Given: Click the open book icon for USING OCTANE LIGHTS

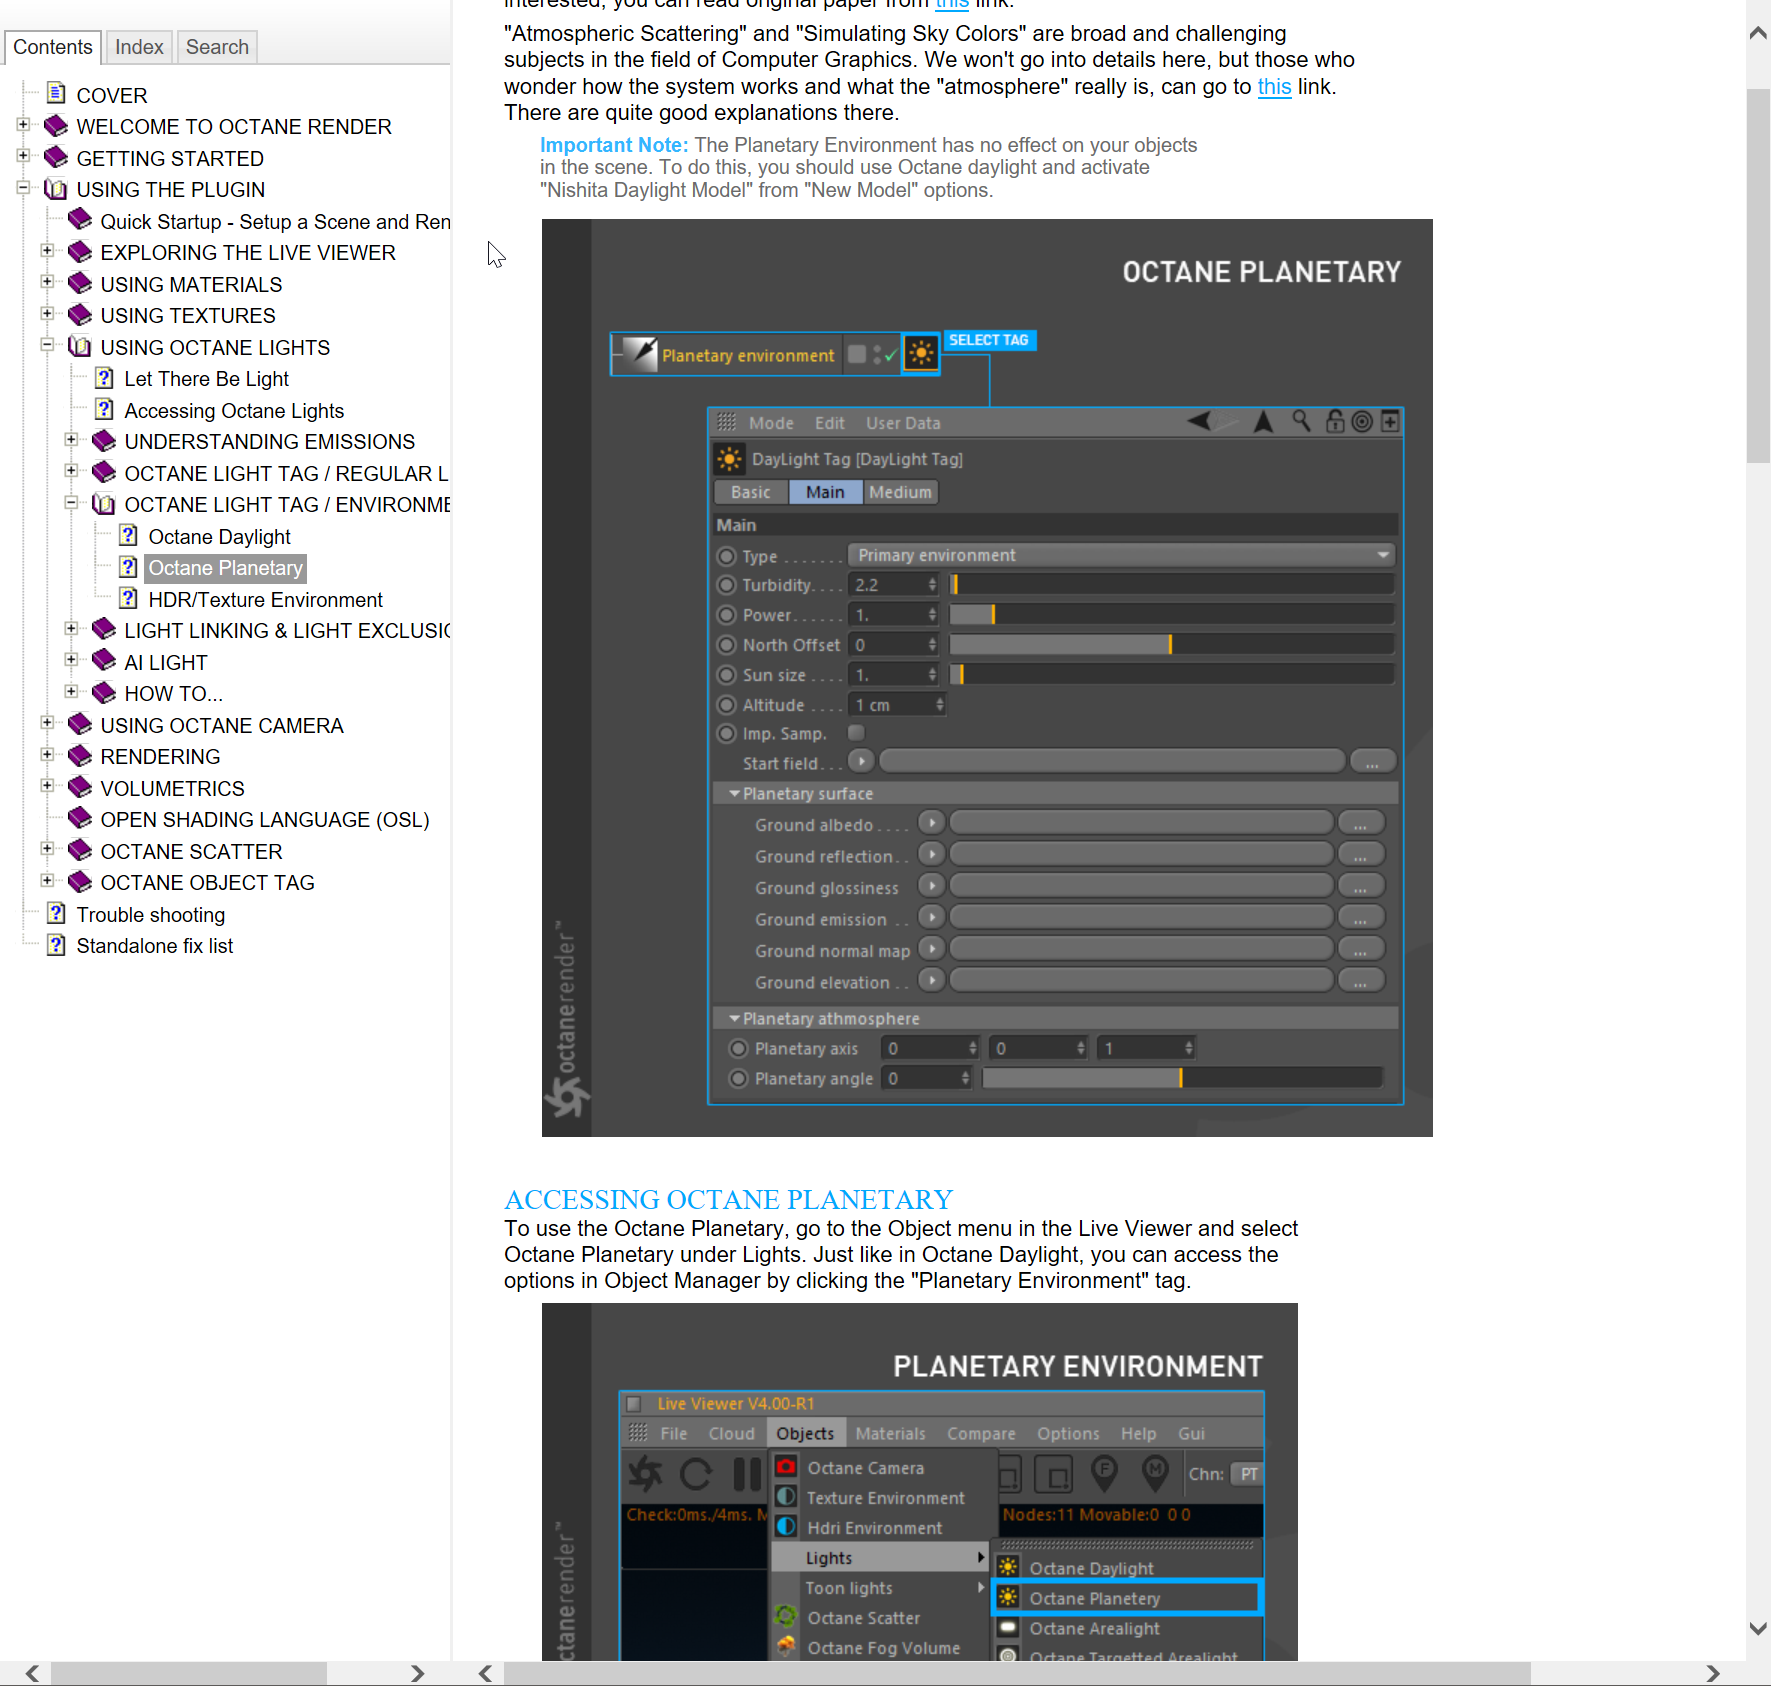Looking at the screenshot, I should [x=80, y=347].
